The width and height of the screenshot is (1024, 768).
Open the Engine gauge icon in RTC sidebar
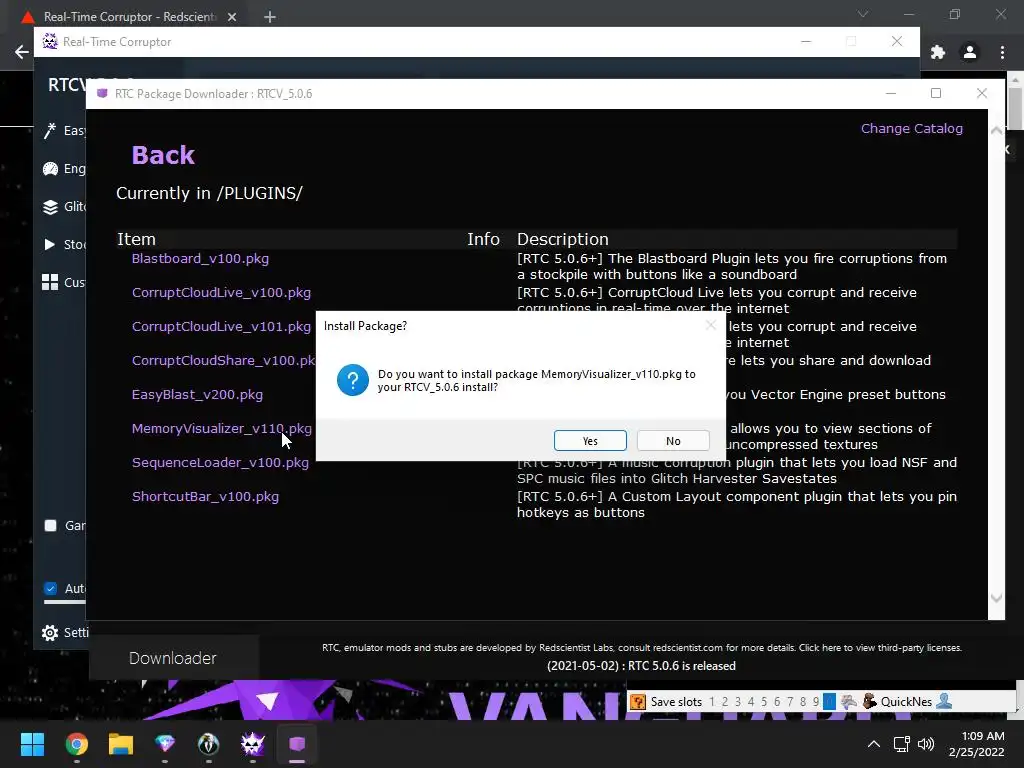pos(50,168)
